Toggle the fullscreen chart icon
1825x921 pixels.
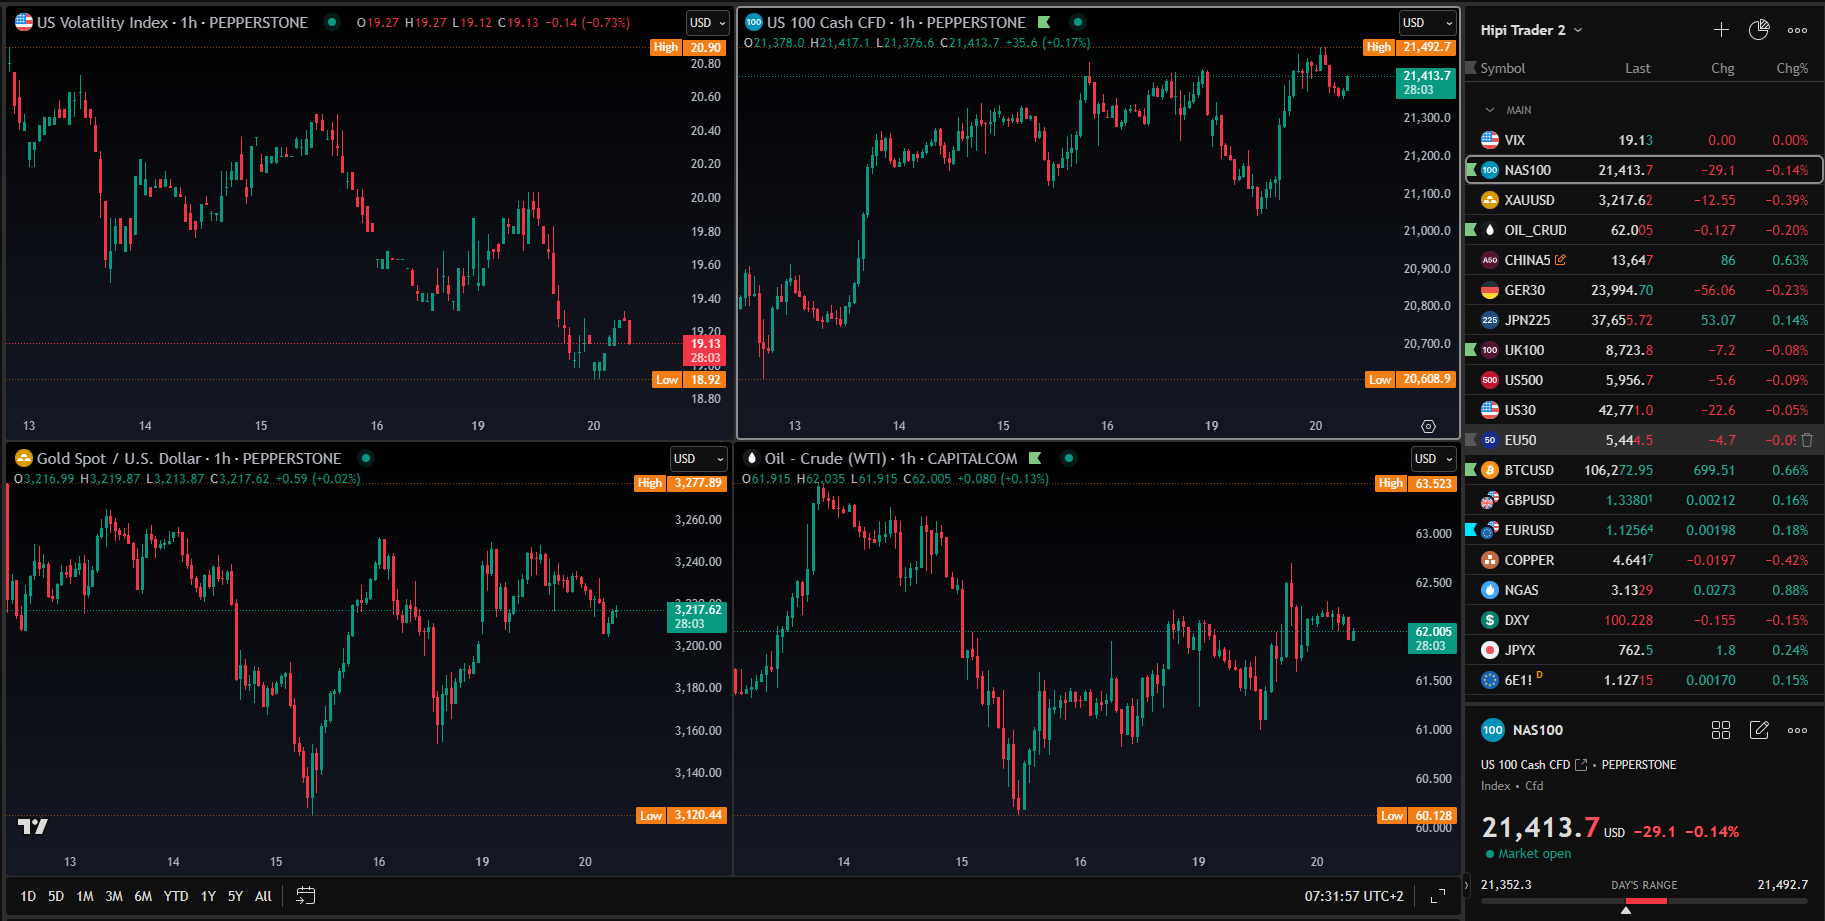pyautogui.click(x=1438, y=896)
